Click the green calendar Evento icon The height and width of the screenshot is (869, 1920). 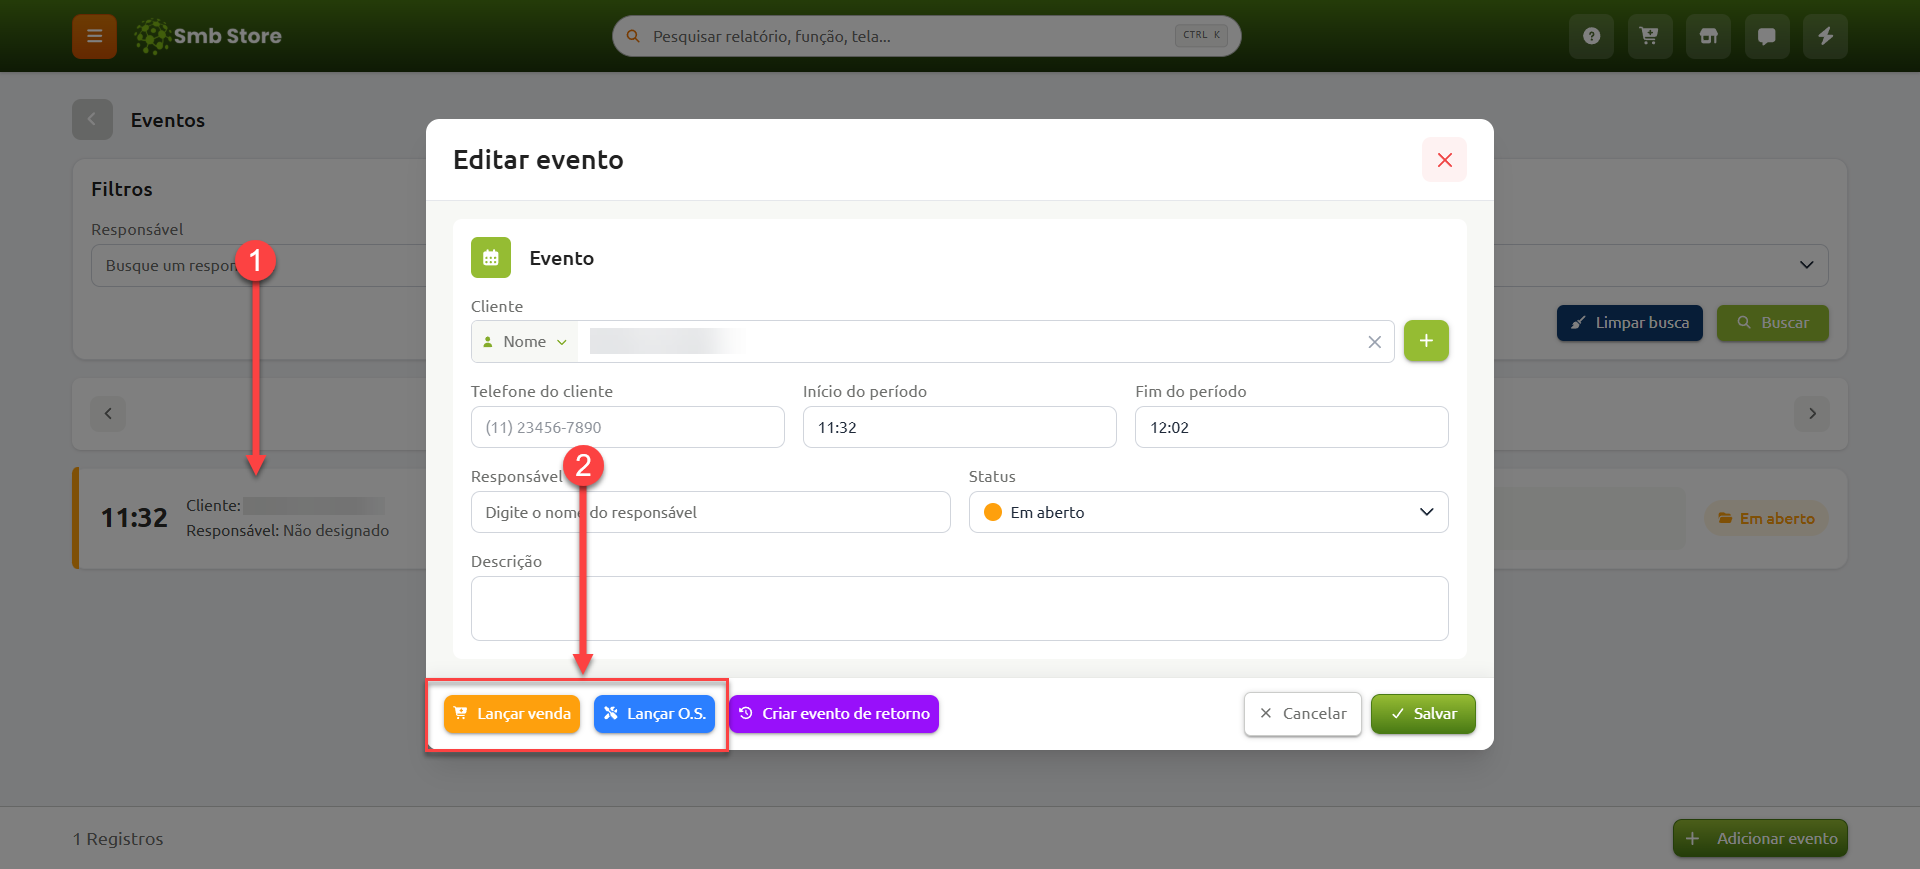(x=491, y=258)
